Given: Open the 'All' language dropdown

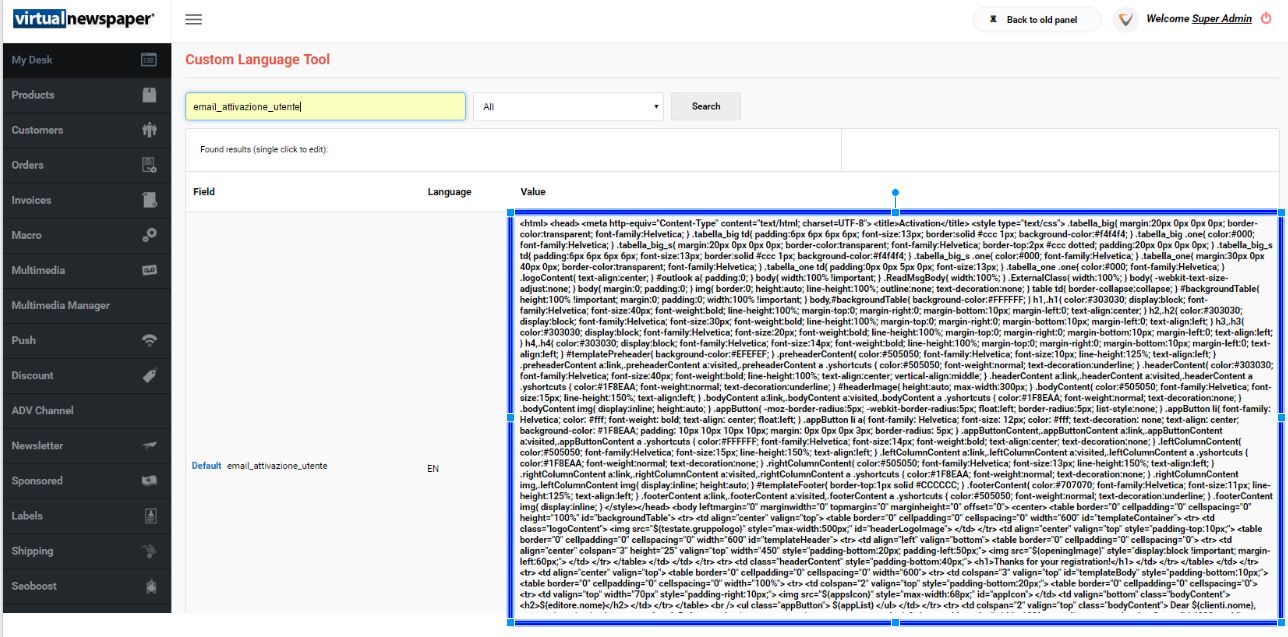Looking at the screenshot, I should 568,106.
